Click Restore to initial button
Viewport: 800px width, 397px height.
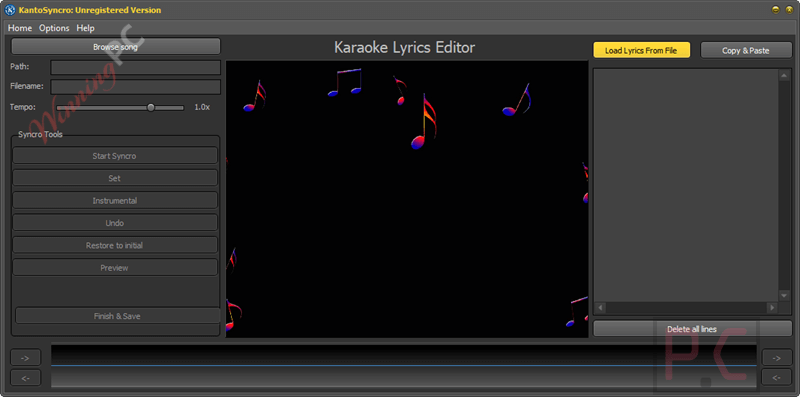[x=115, y=245]
